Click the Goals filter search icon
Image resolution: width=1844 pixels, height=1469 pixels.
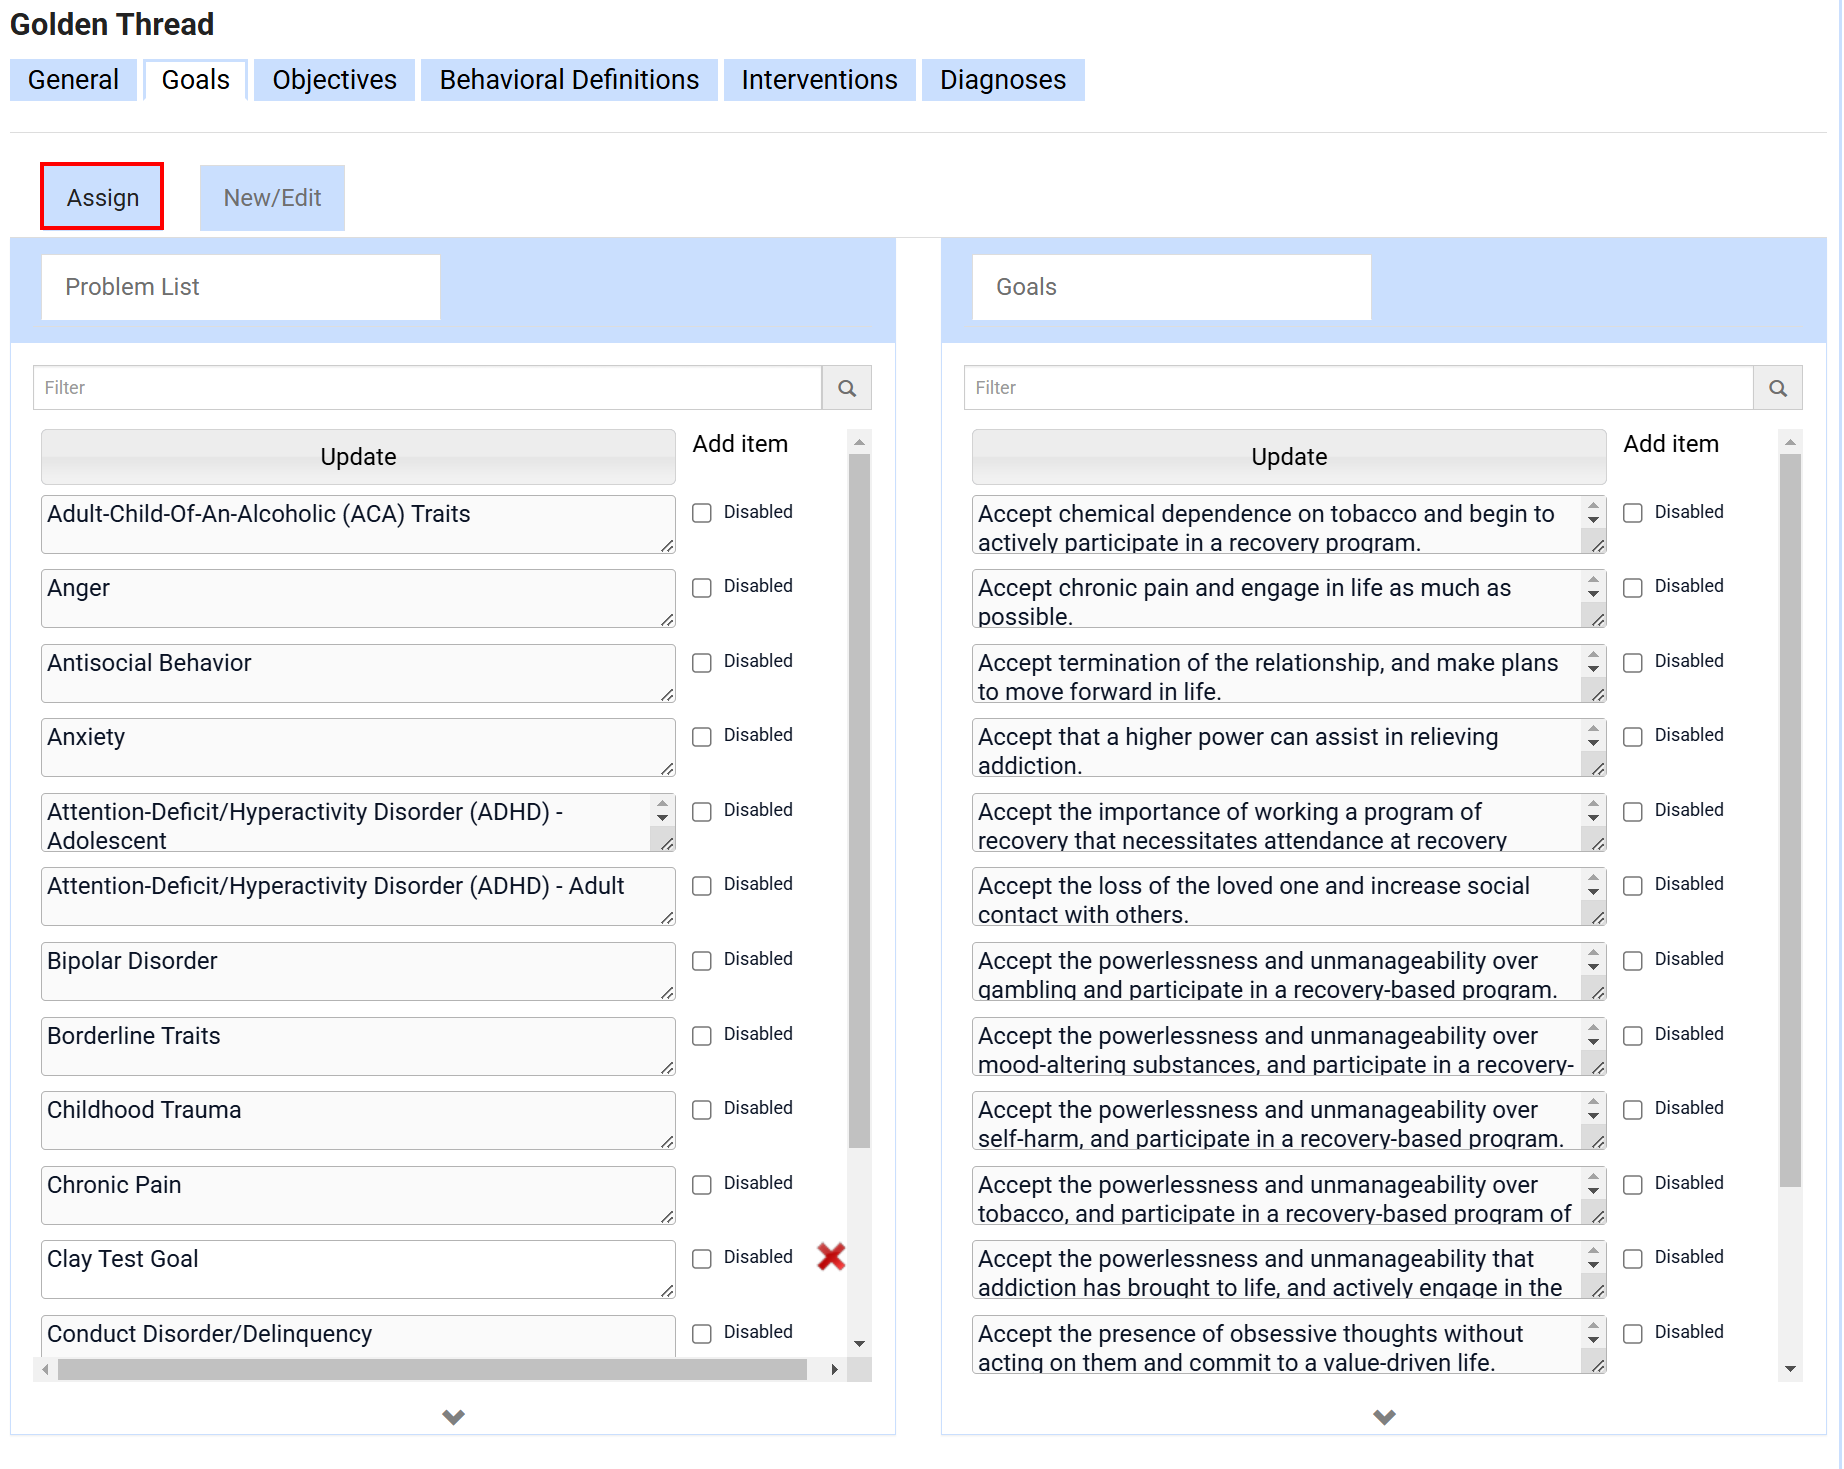[1777, 388]
